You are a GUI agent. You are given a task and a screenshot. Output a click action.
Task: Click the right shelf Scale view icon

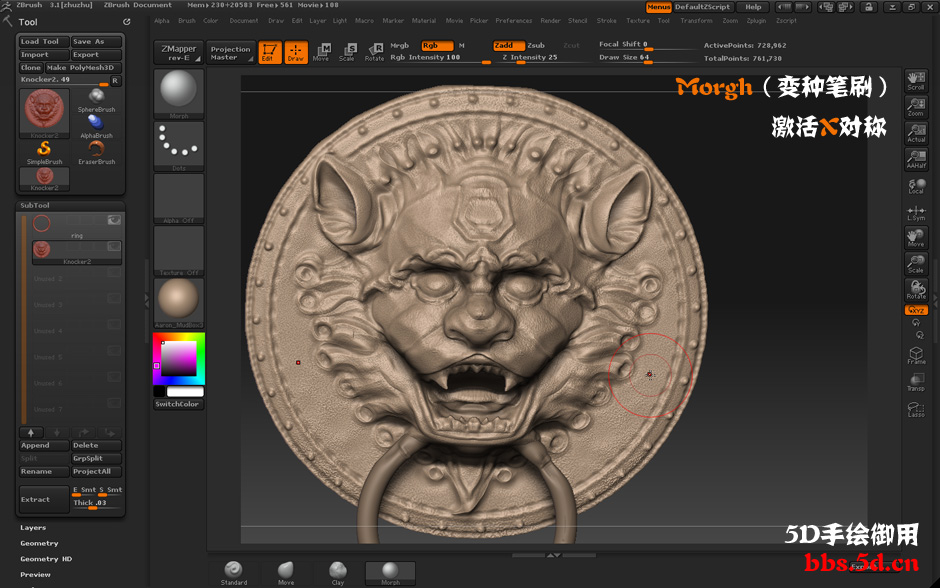[915, 264]
